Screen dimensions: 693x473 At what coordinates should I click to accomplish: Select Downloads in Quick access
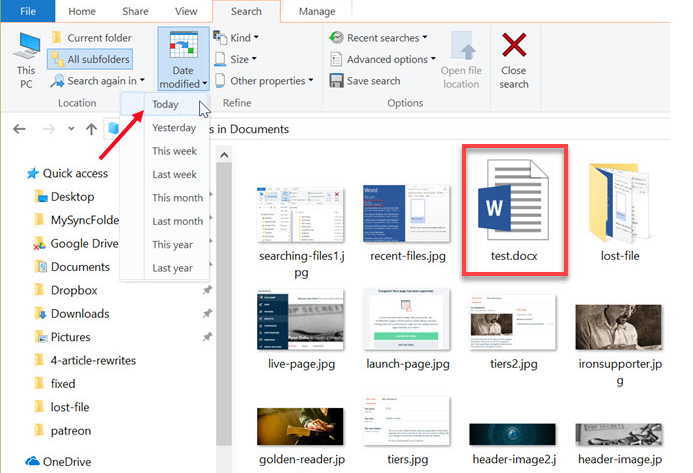[80, 313]
